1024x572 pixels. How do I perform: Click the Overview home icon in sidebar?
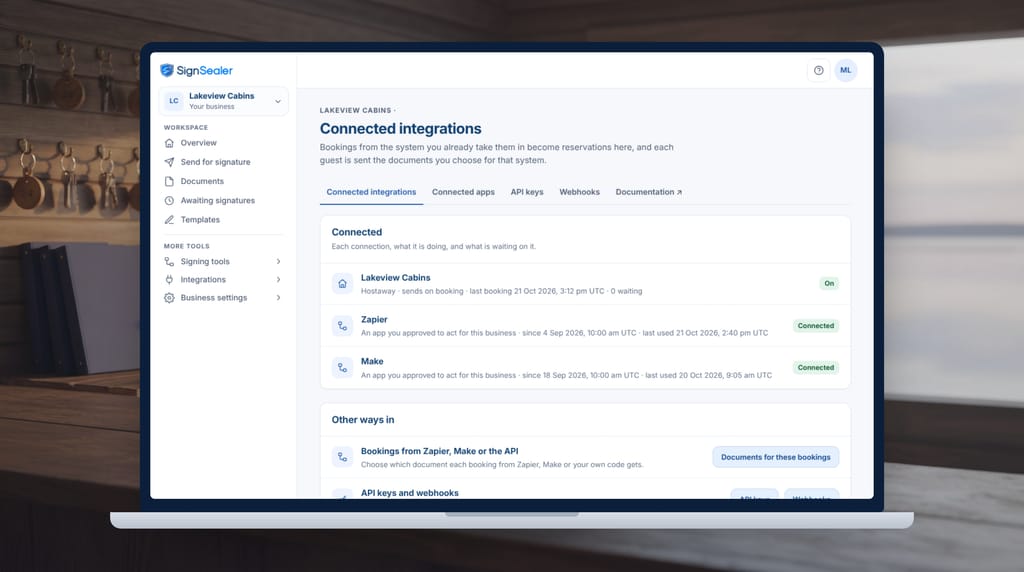point(169,143)
